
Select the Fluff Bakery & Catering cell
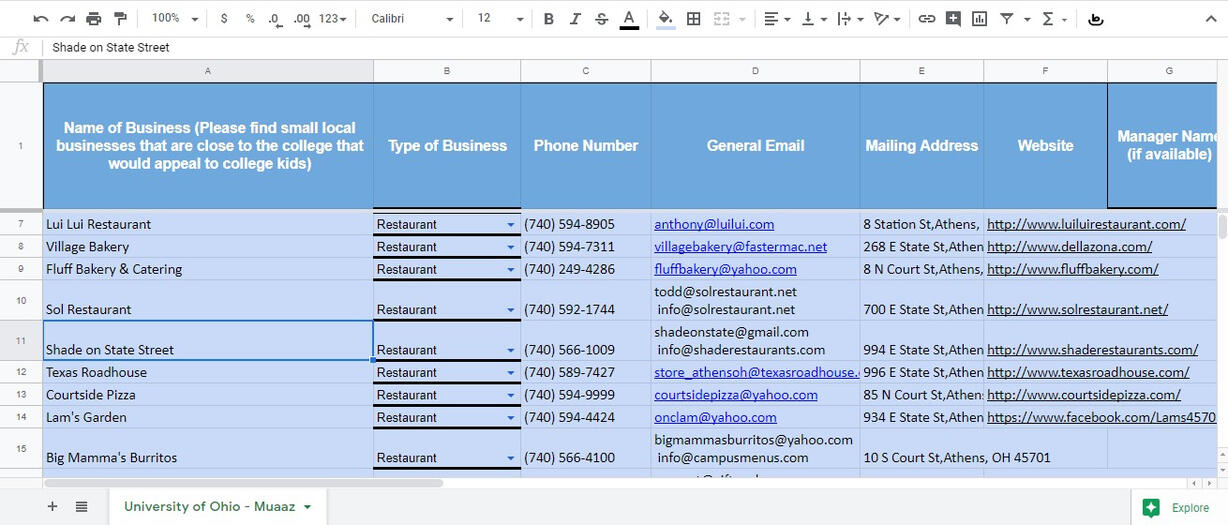(208, 269)
